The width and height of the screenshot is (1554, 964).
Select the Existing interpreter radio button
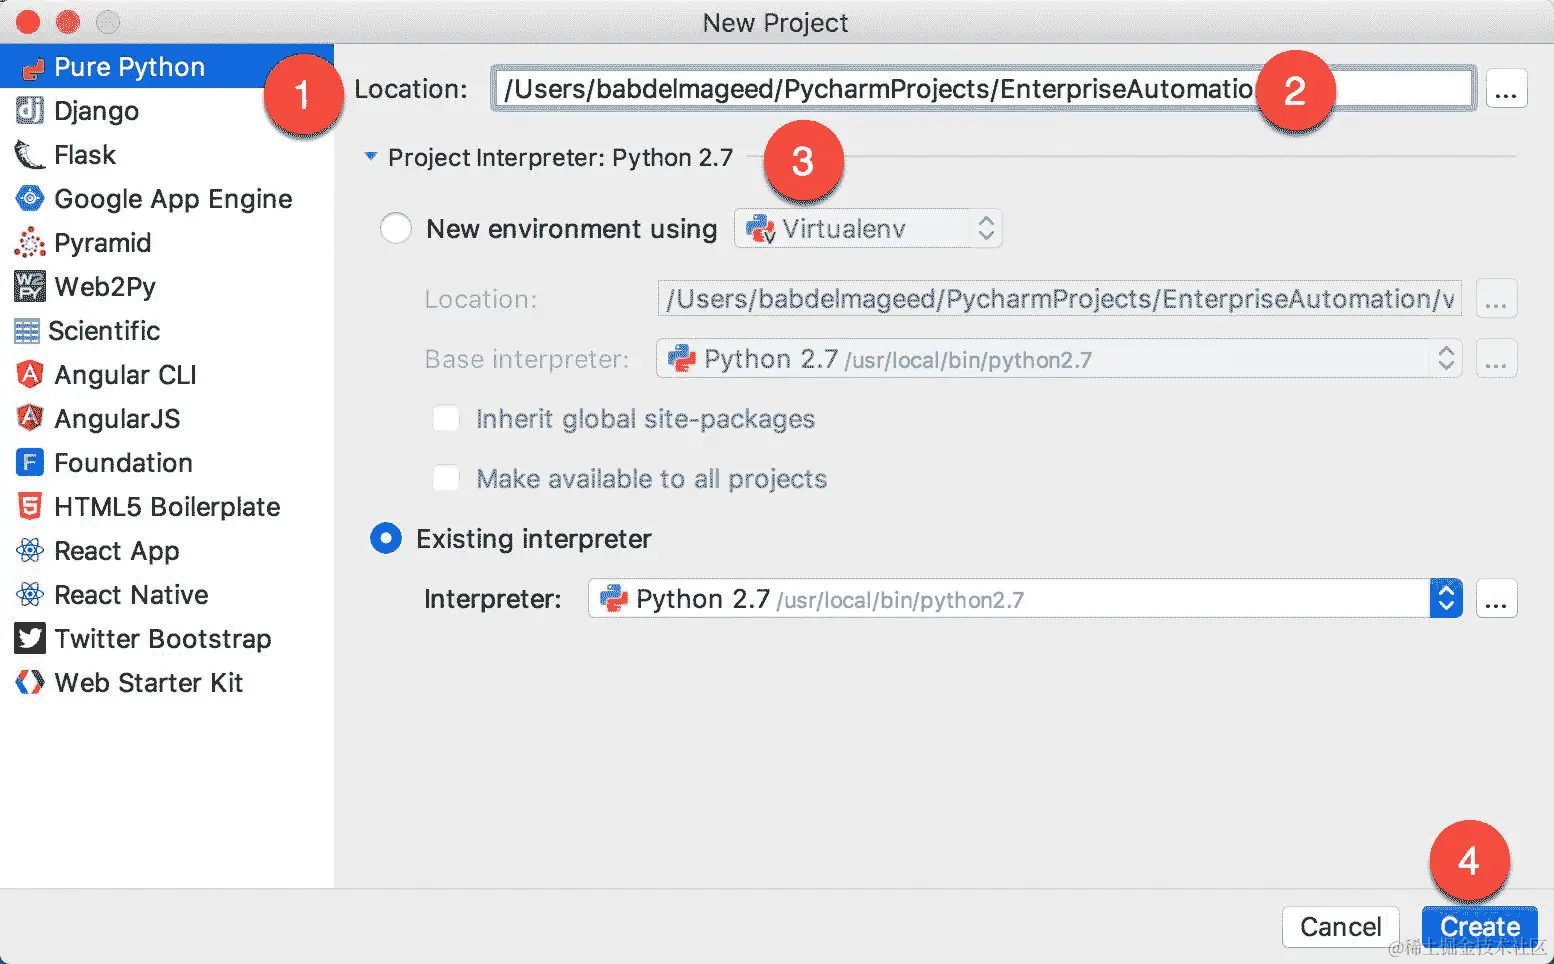pyautogui.click(x=386, y=538)
